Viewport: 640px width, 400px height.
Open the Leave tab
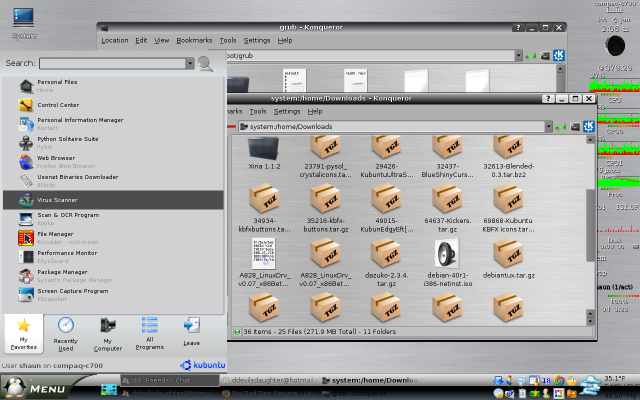[x=191, y=333]
